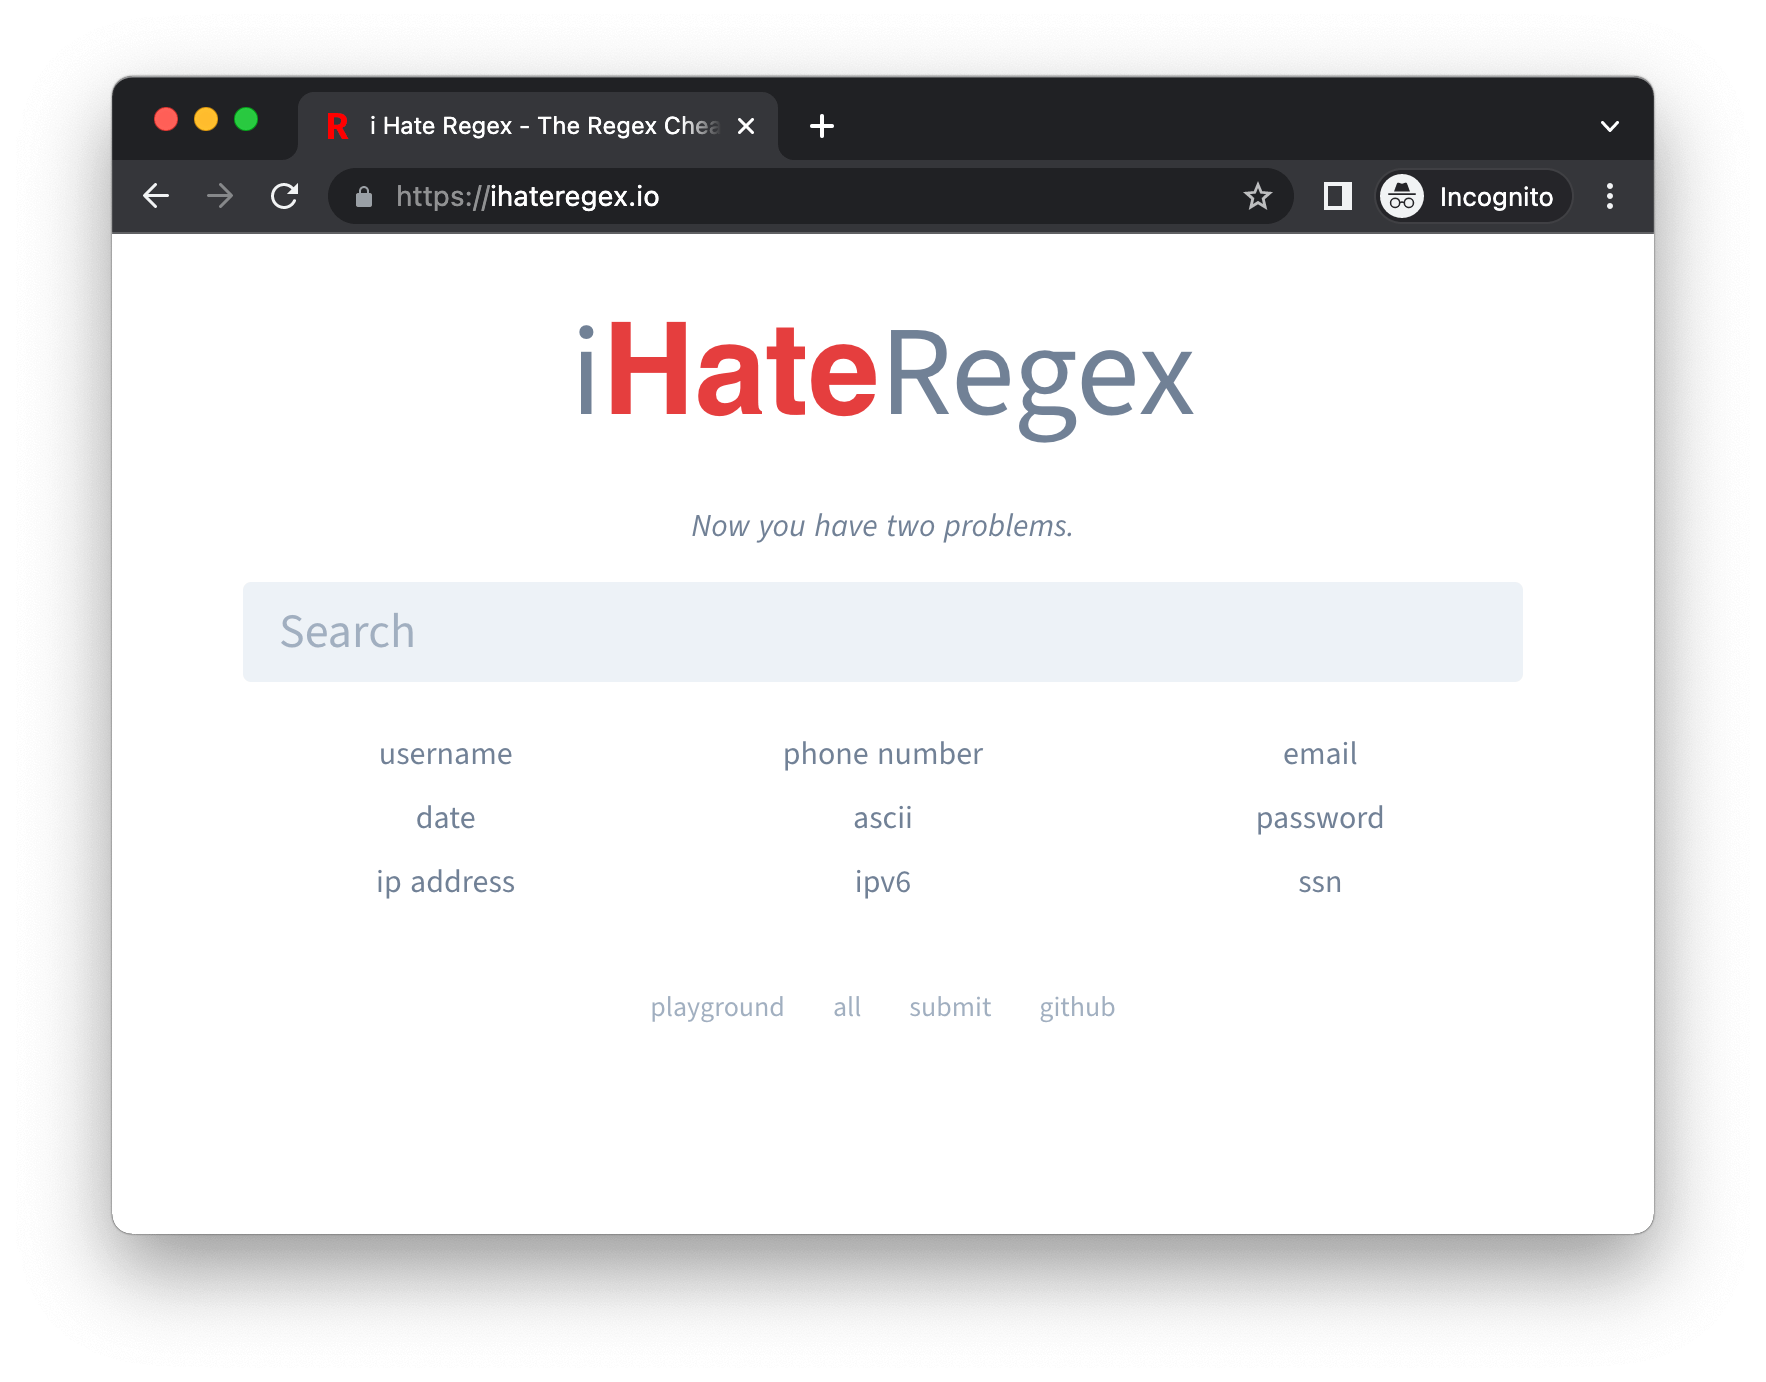Click the red R favicon on tab
1766x1382 pixels.
[338, 126]
